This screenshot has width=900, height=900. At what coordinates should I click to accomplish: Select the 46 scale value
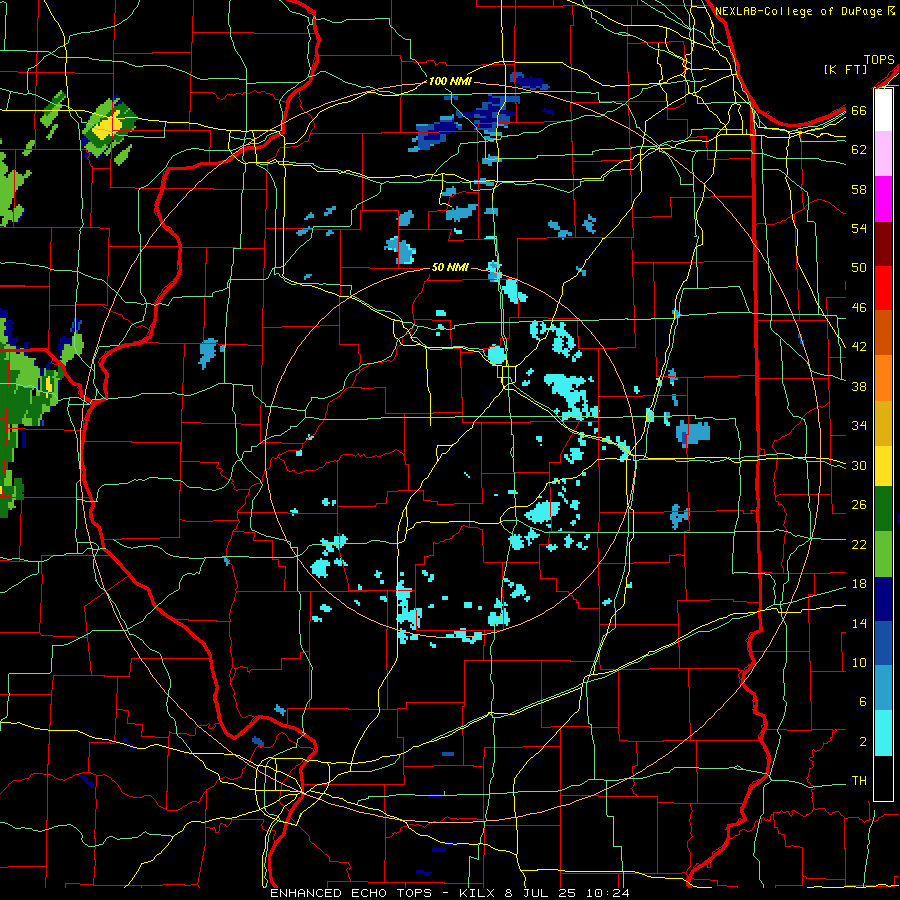[x=859, y=308]
